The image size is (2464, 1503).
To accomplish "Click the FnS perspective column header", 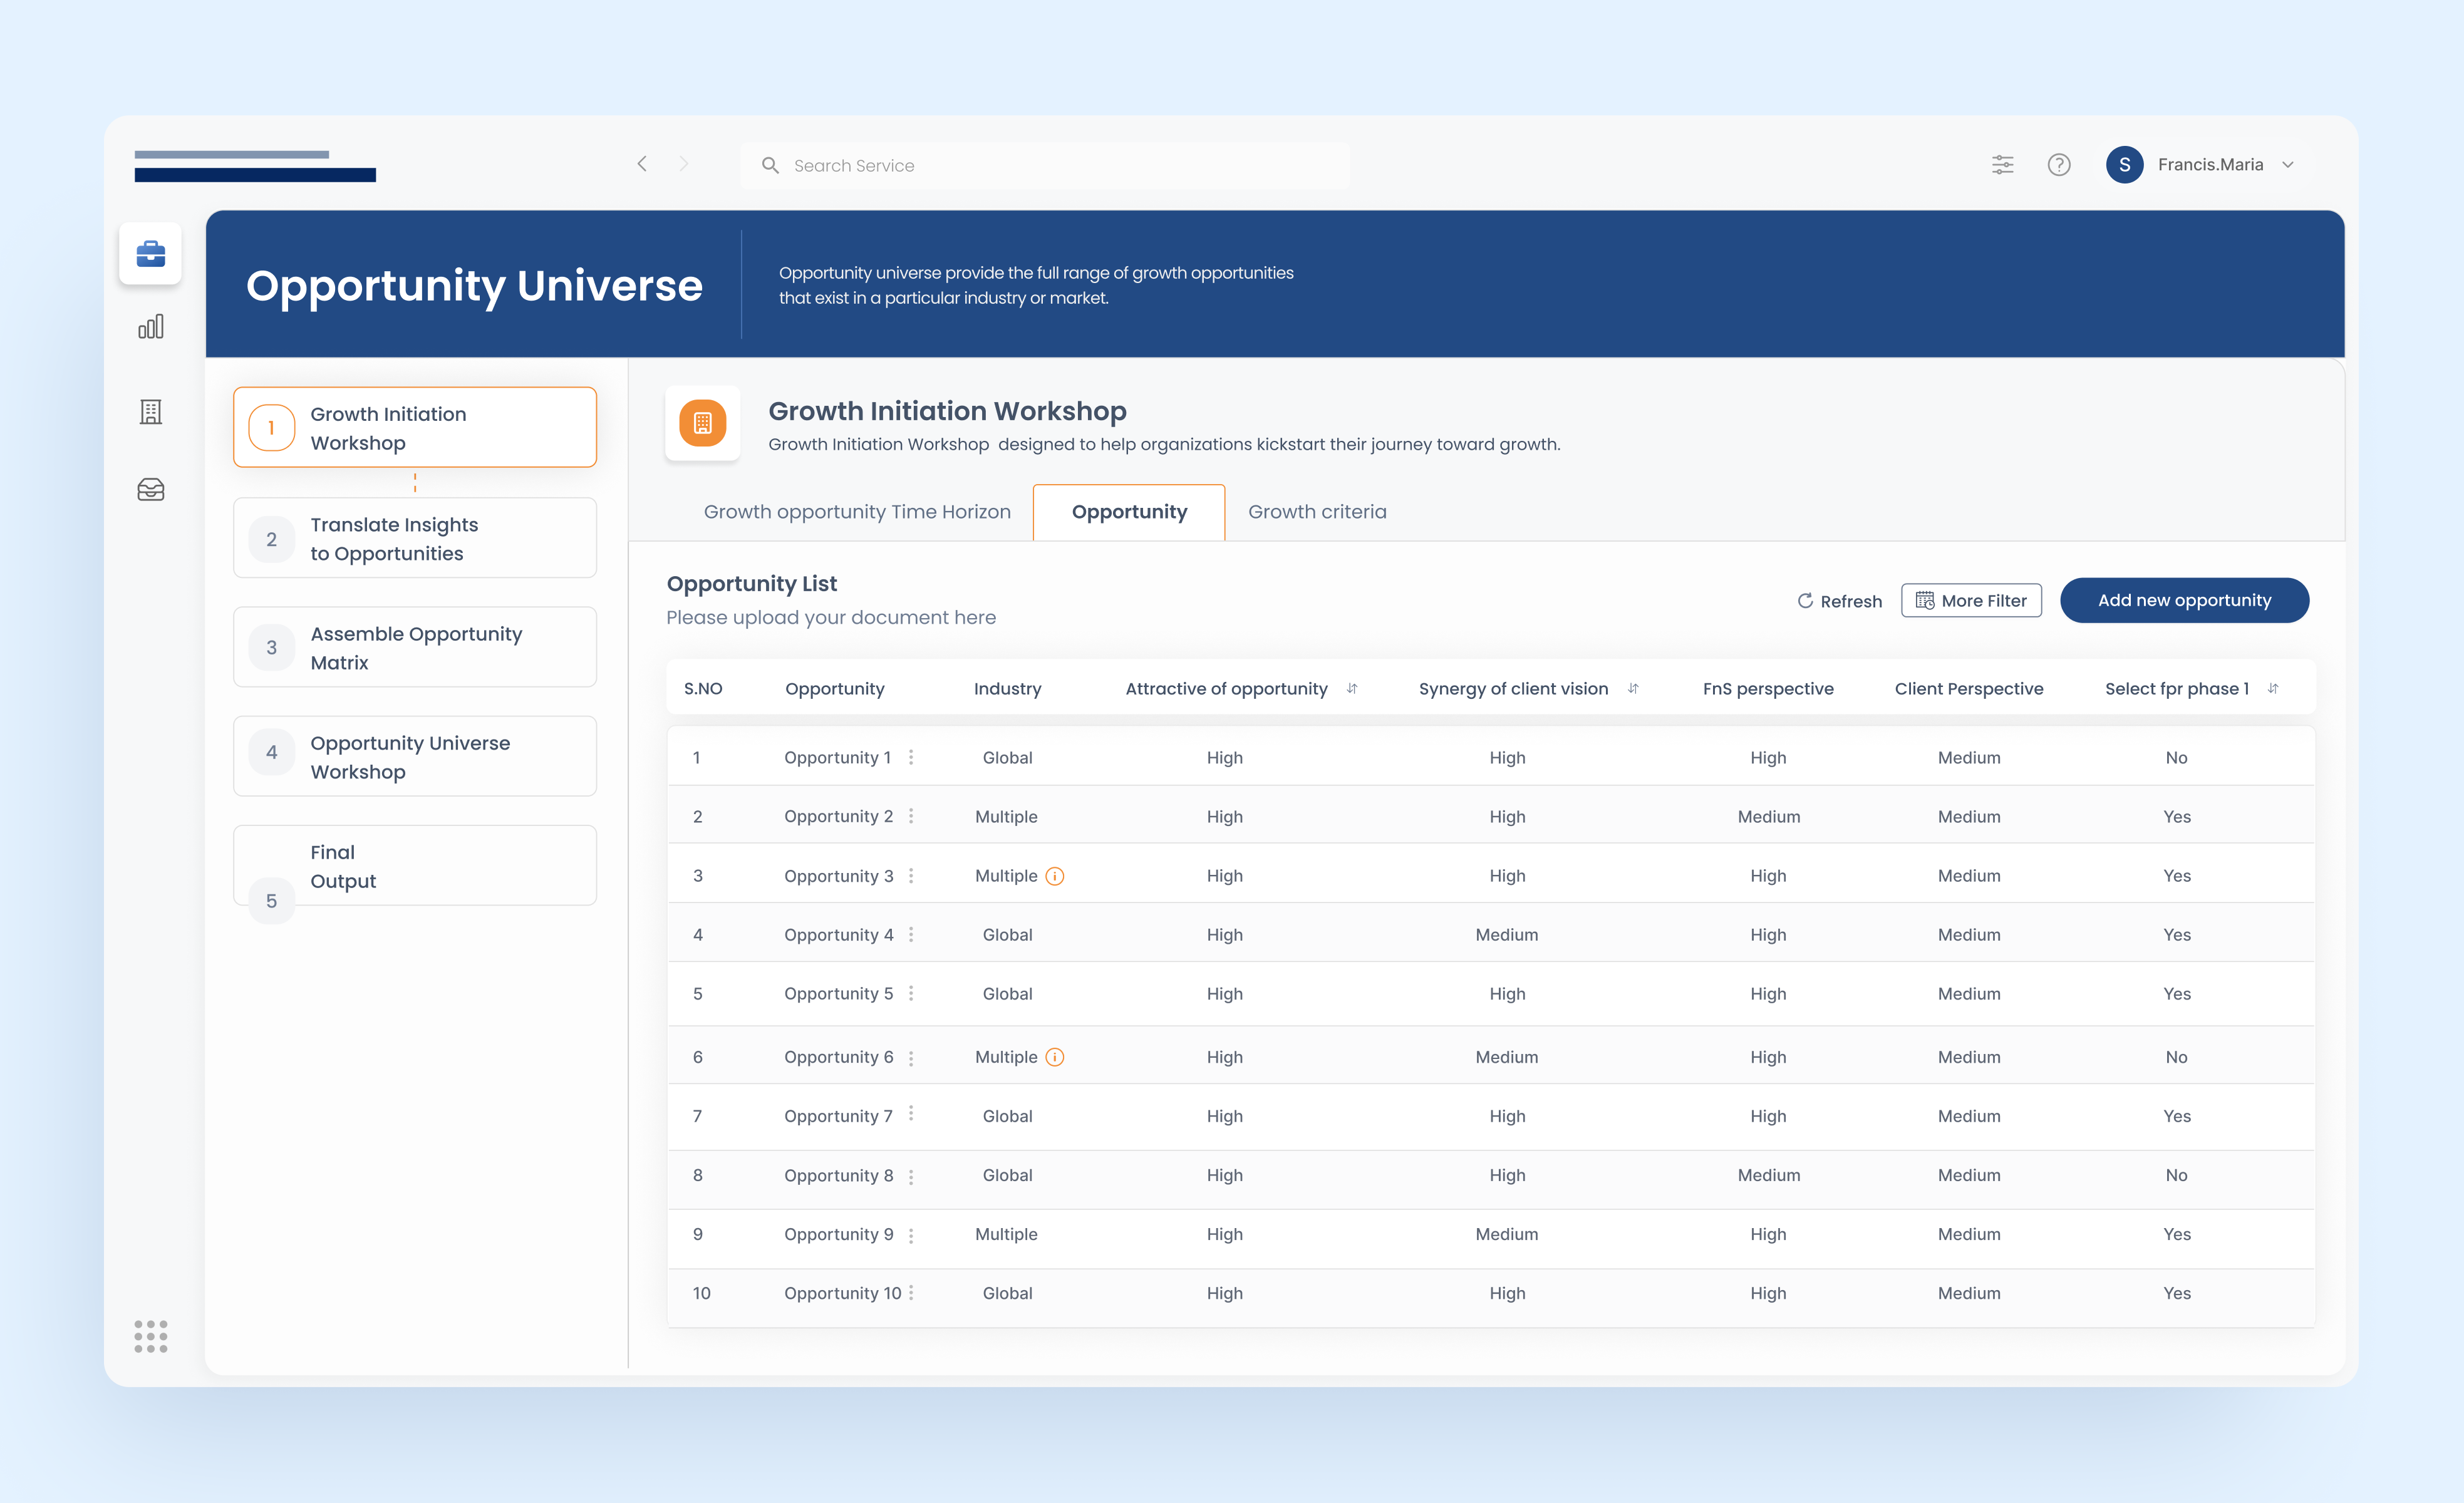I will 1768,688.
